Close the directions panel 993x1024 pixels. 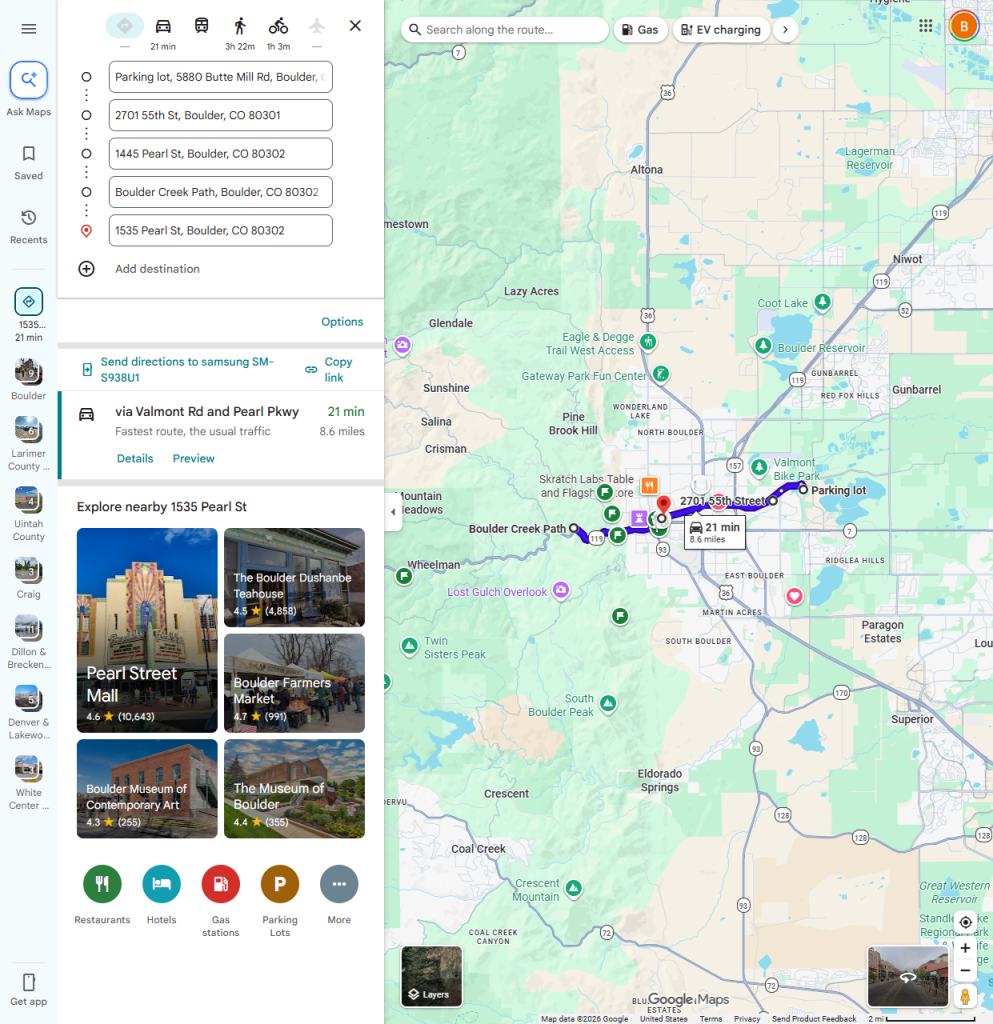(355, 26)
